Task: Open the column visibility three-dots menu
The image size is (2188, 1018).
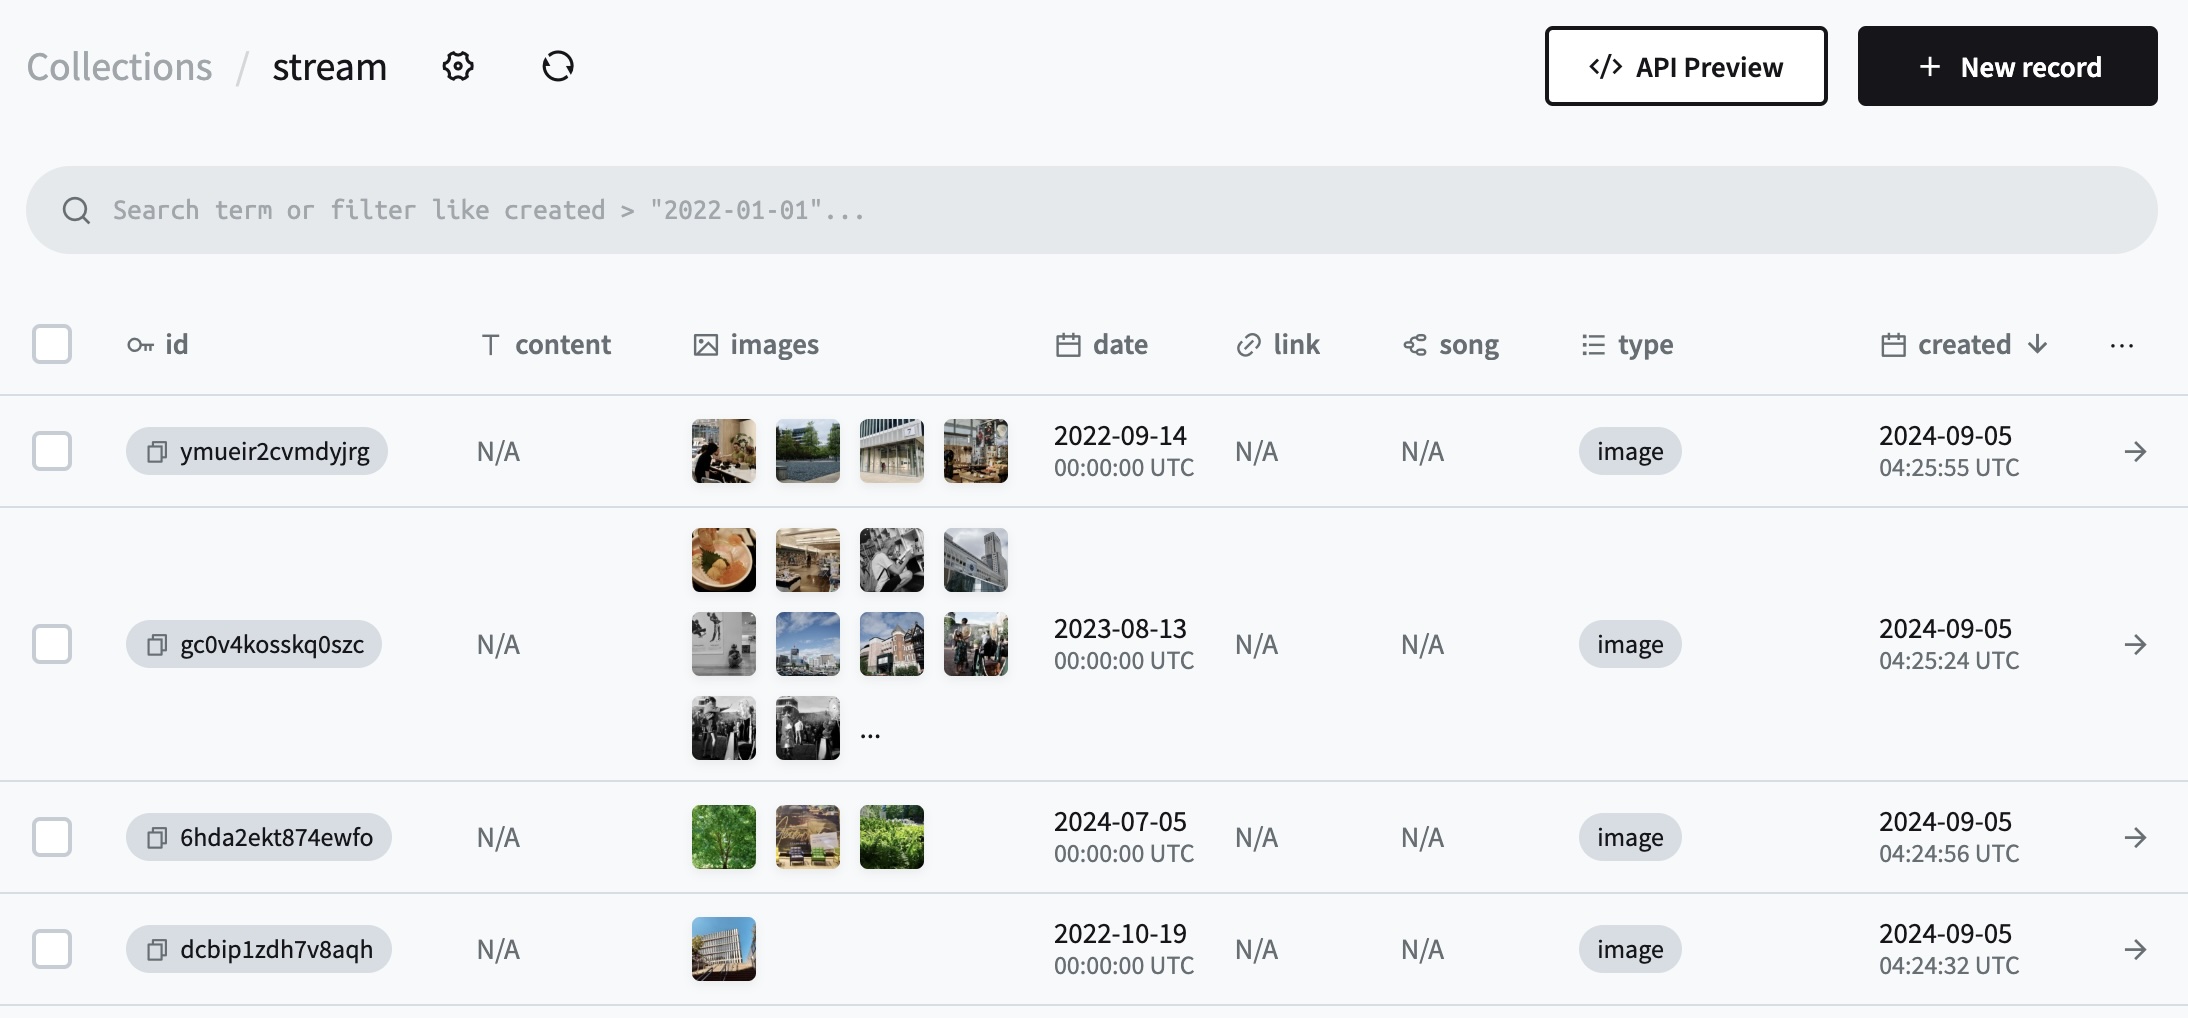Action: (2121, 346)
